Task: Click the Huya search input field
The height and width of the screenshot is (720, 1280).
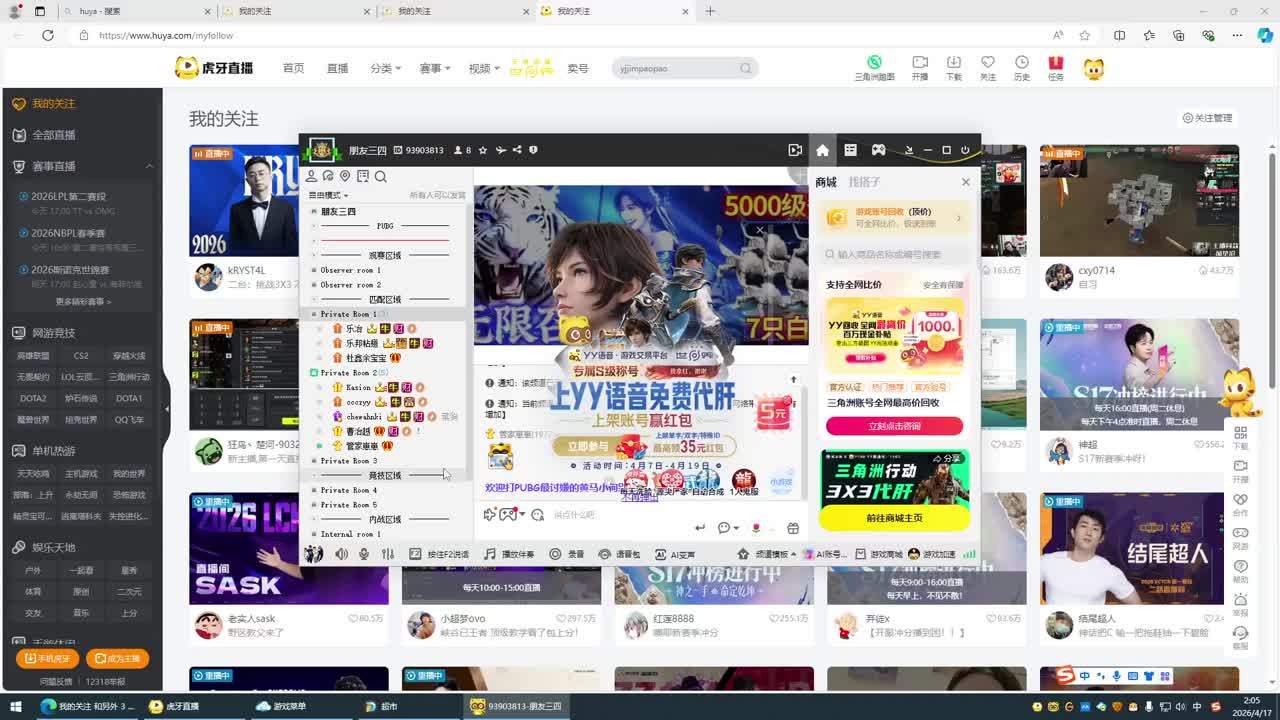Action: [677, 68]
